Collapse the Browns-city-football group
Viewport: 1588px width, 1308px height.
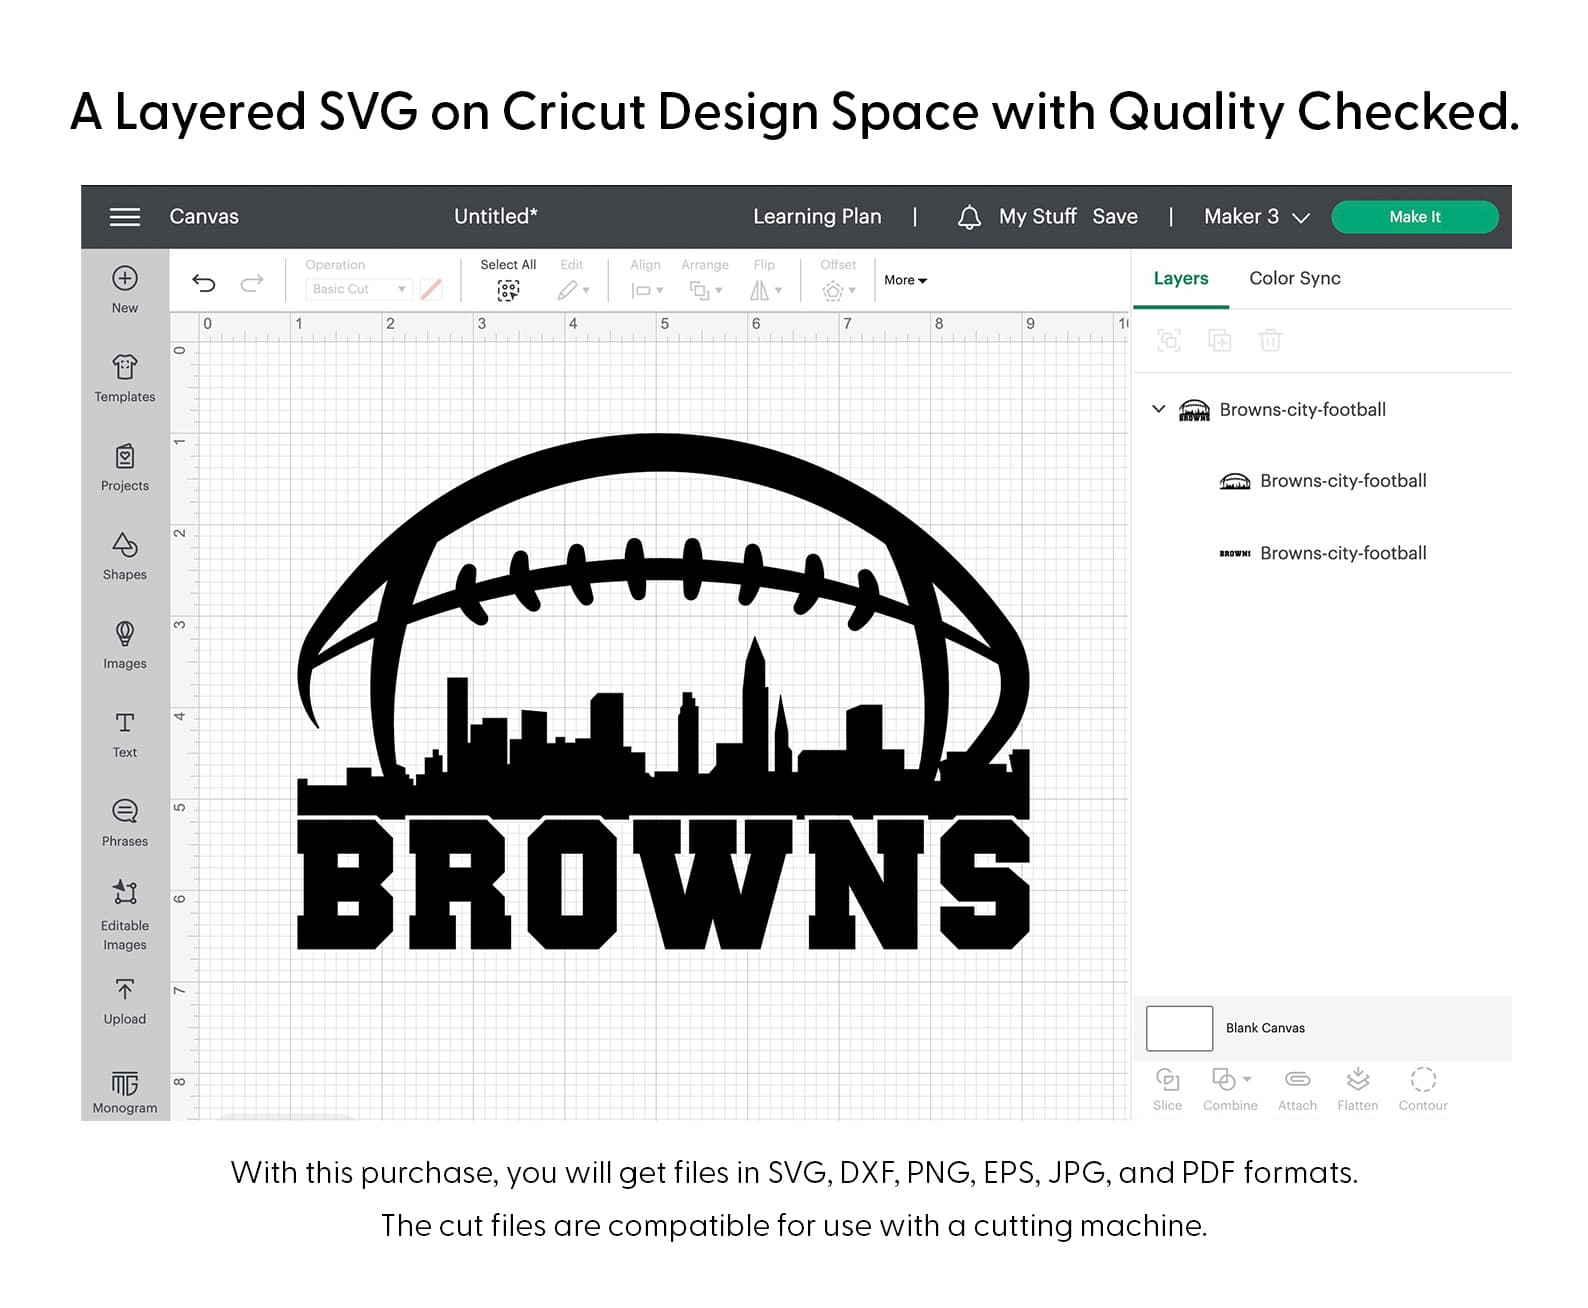[1159, 409]
